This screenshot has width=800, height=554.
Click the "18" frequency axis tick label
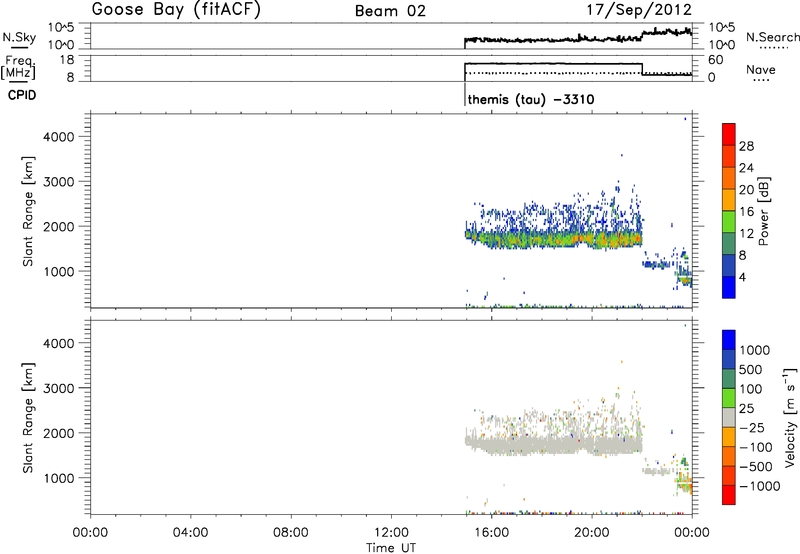coord(67,60)
